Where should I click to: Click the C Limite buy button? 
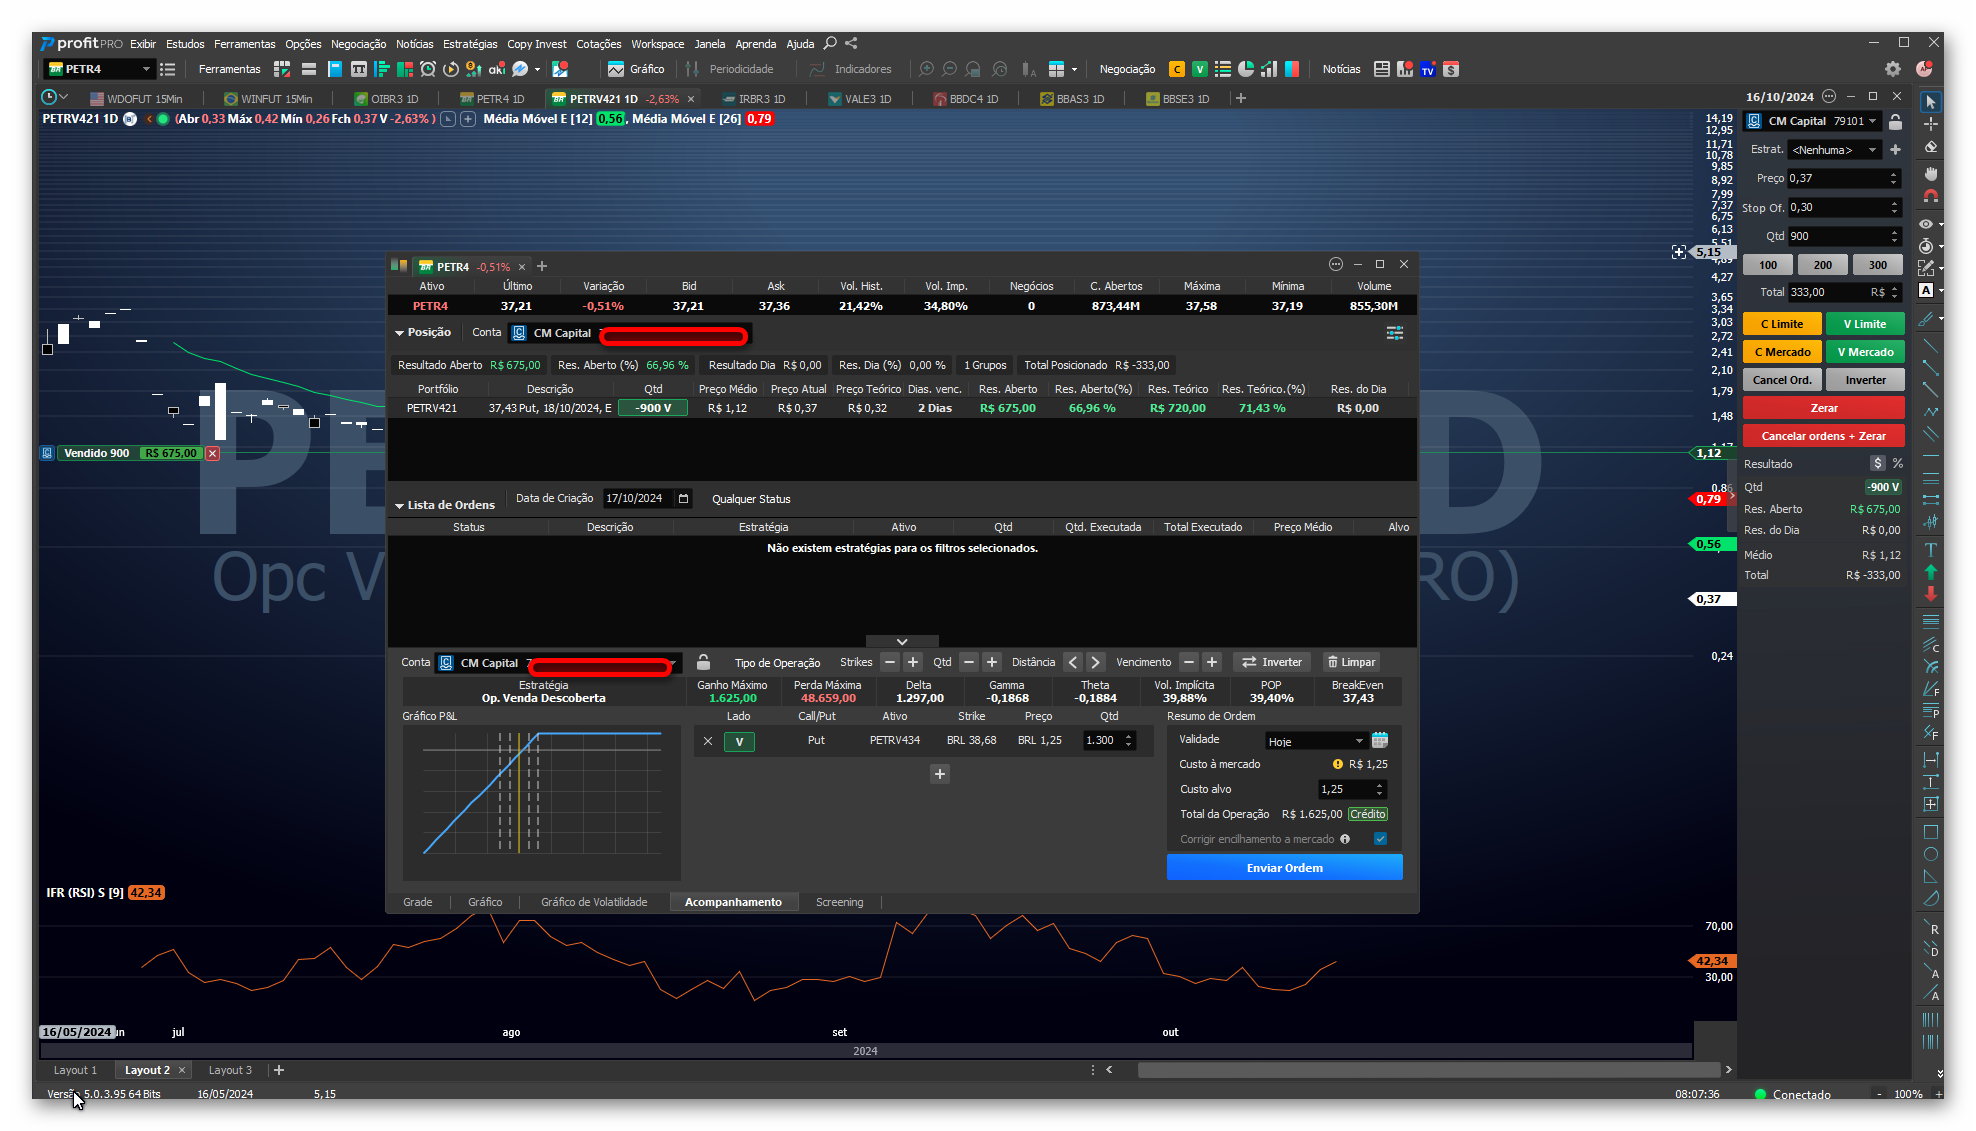point(1782,324)
